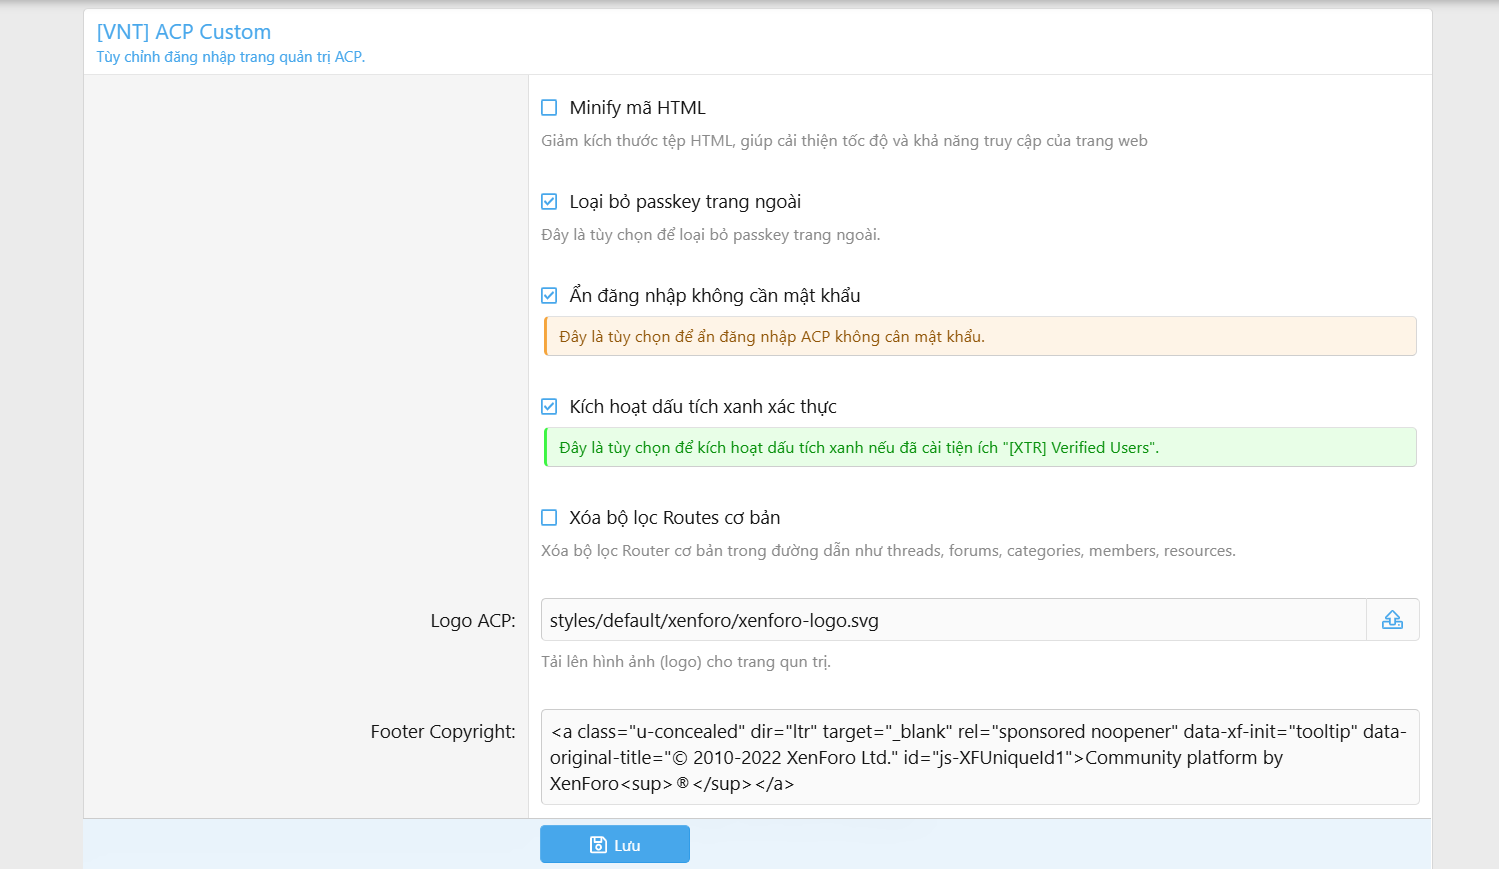Focus the Logo ACP path input field

(954, 620)
